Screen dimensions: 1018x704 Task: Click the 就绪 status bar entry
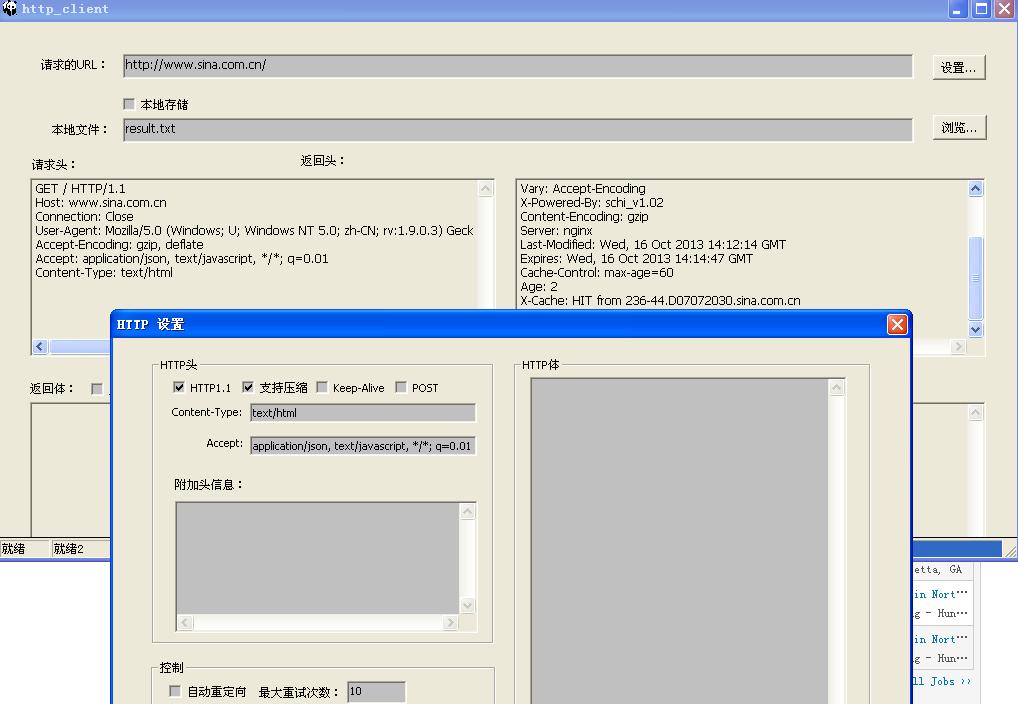[x=24, y=549]
